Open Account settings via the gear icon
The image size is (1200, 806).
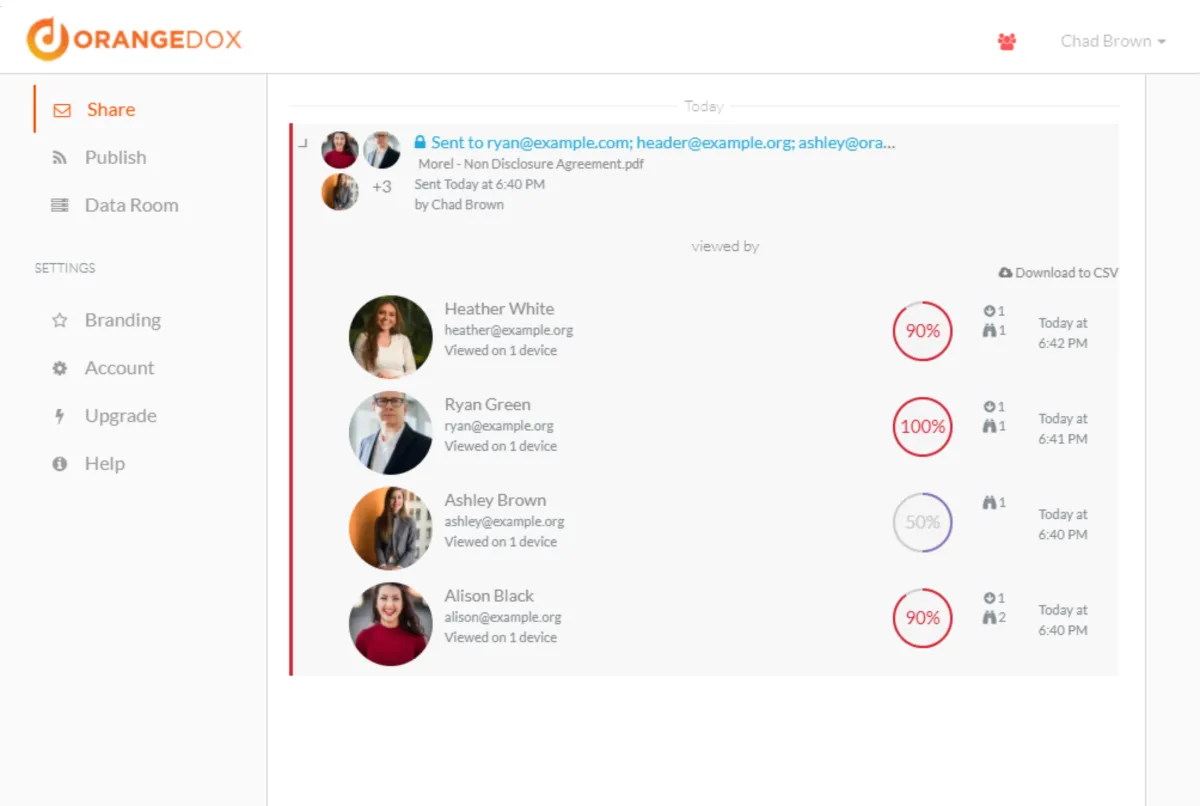60,367
